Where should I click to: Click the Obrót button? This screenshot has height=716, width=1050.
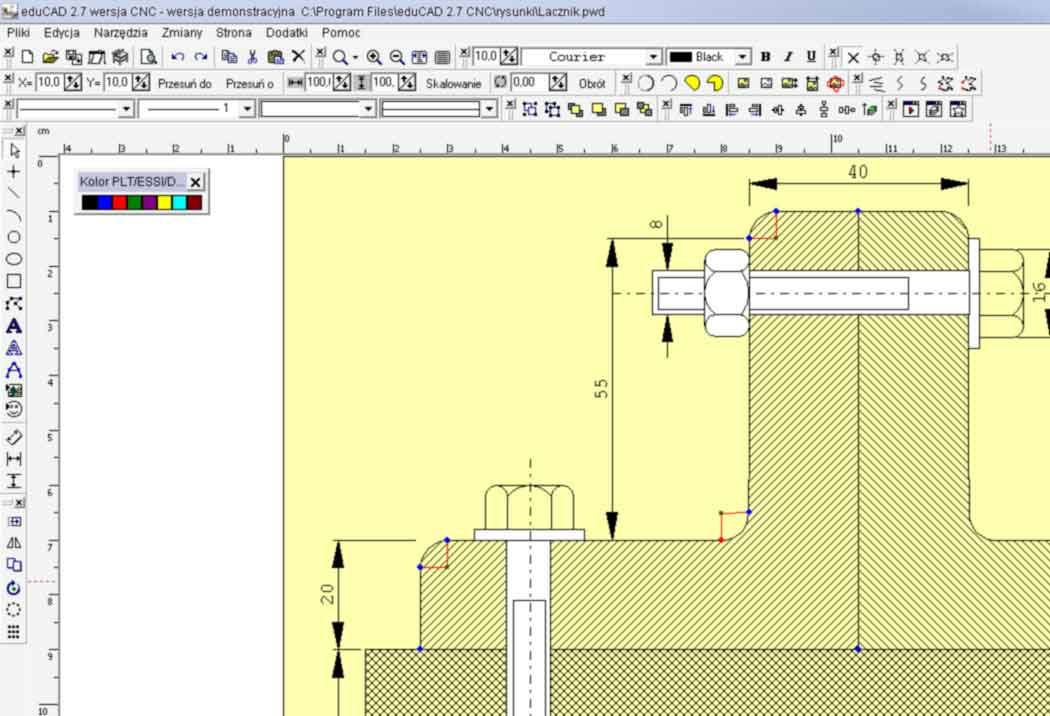pyautogui.click(x=592, y=84)
